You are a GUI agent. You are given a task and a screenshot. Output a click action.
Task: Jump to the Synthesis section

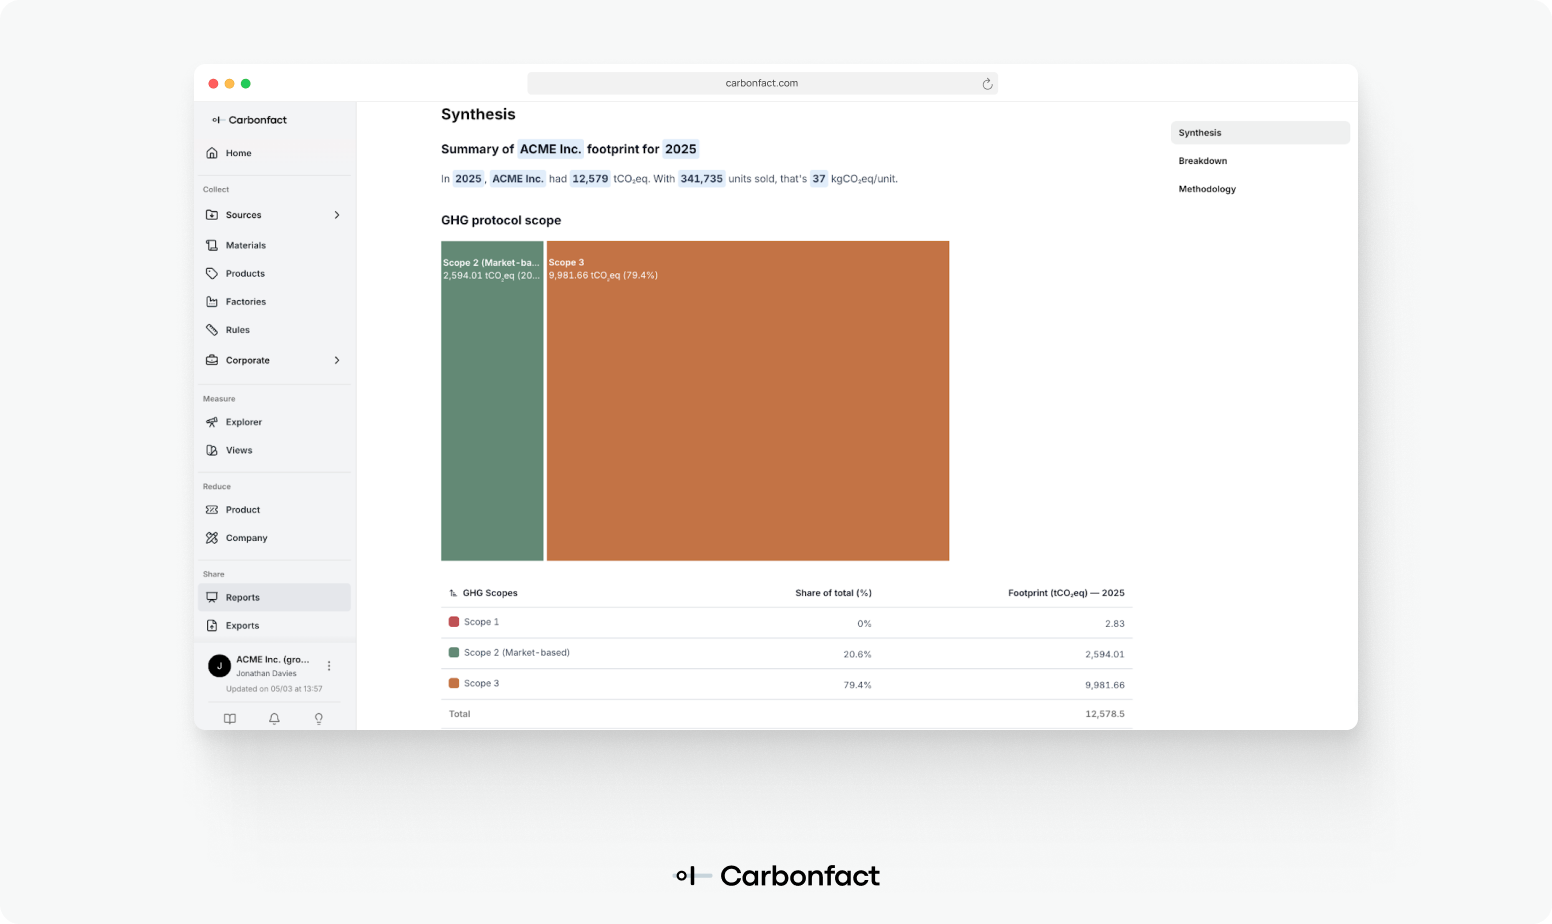pos(1260,133)
